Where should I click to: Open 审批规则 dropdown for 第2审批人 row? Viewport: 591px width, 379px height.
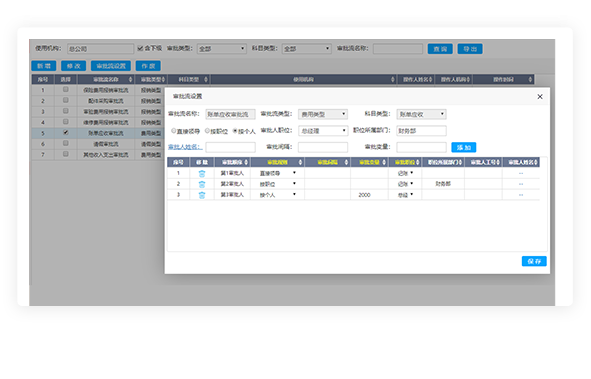277,184
